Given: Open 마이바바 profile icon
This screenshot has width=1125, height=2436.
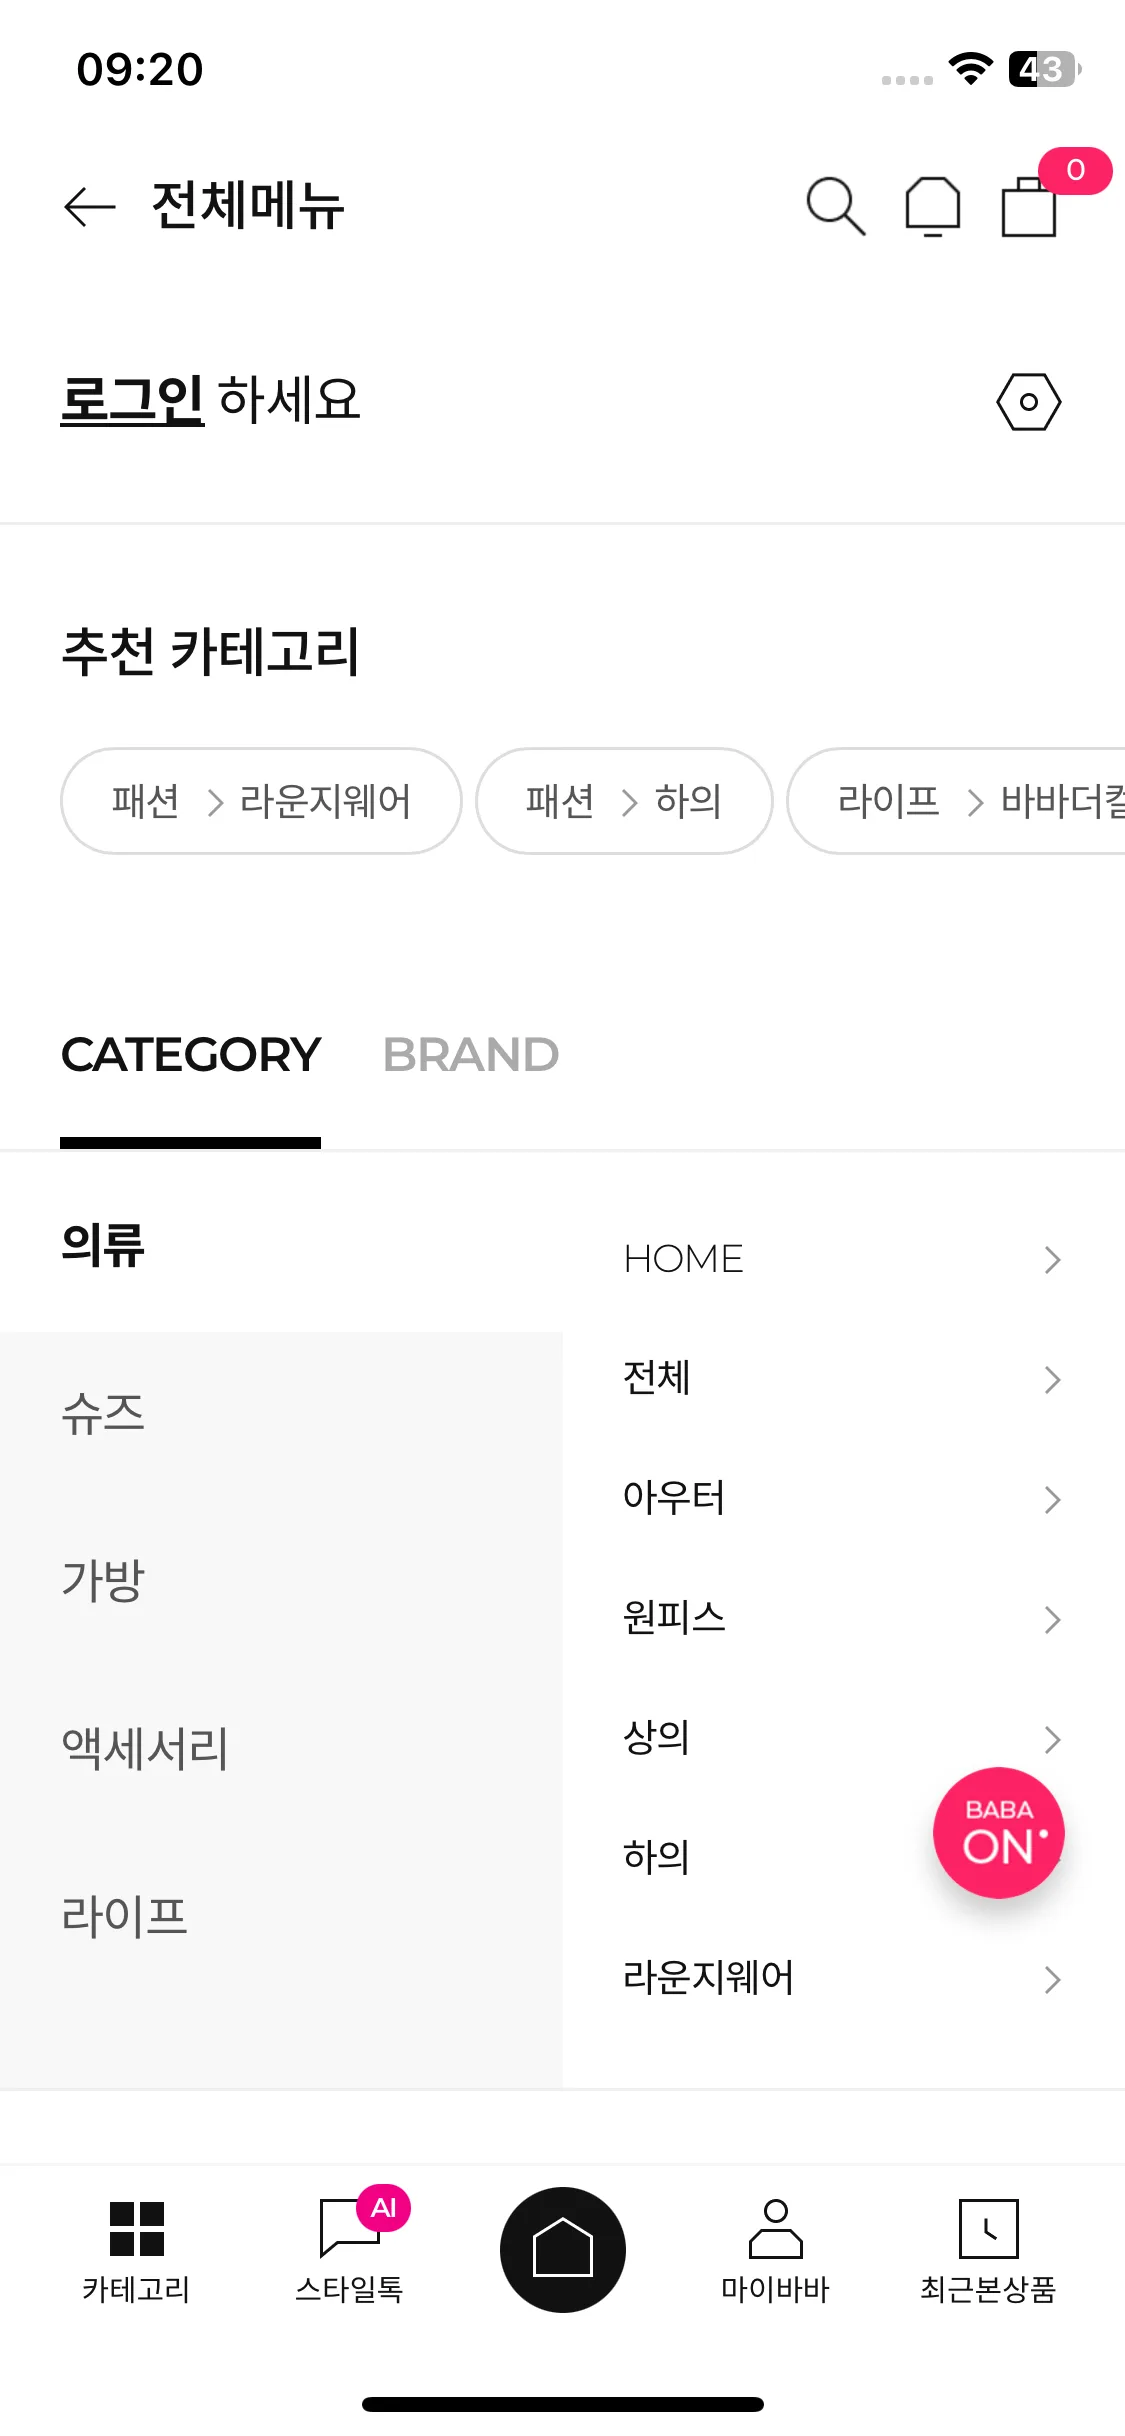Looking at the screenshot, I should click(x=775, y=2229).
